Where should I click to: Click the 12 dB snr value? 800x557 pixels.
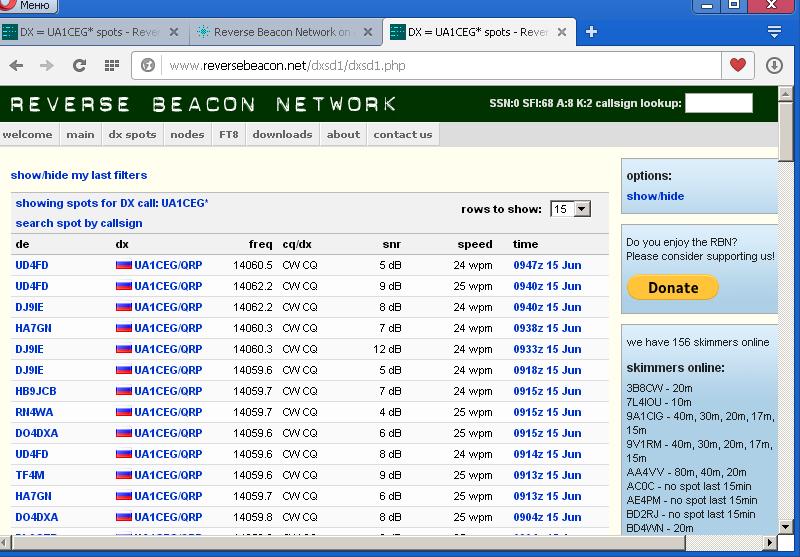[x=387, y=349]
